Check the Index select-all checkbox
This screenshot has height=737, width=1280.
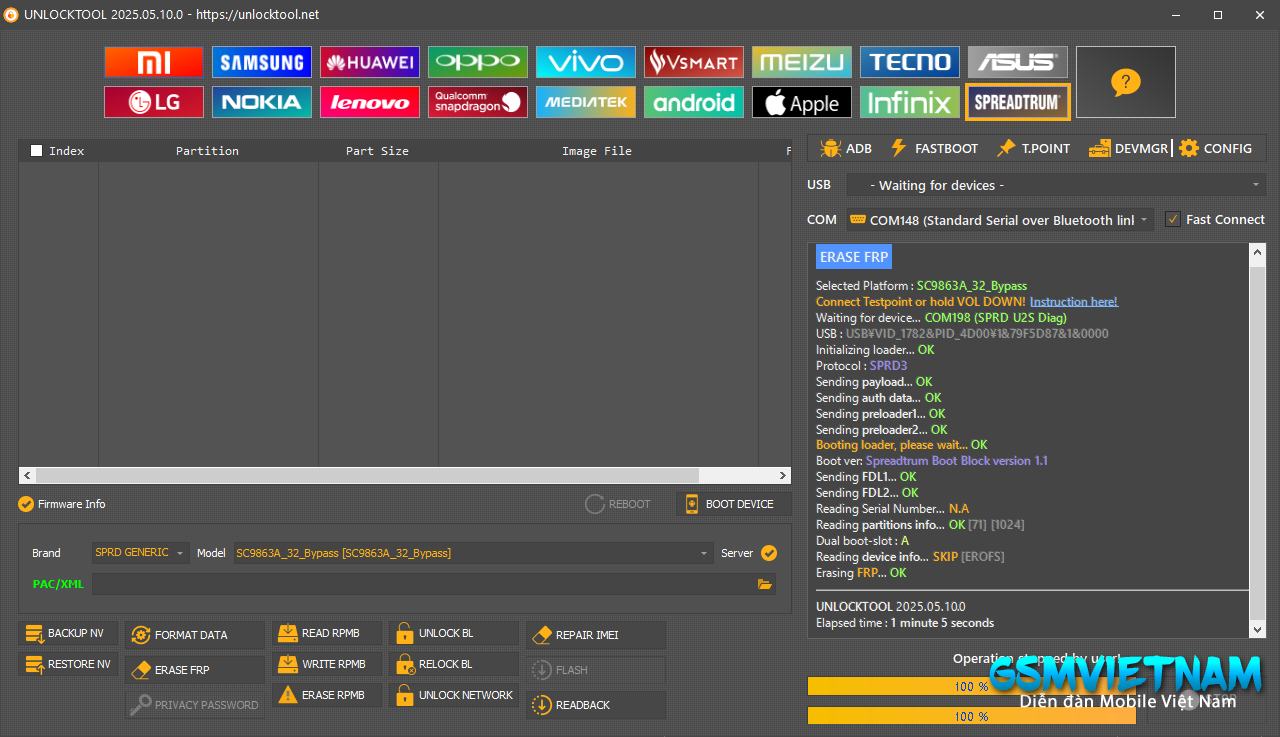(x=37, y=151)
